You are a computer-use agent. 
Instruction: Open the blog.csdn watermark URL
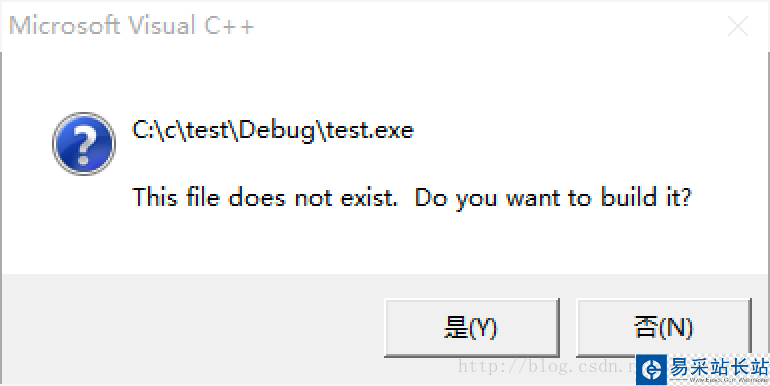click(547, 366)
